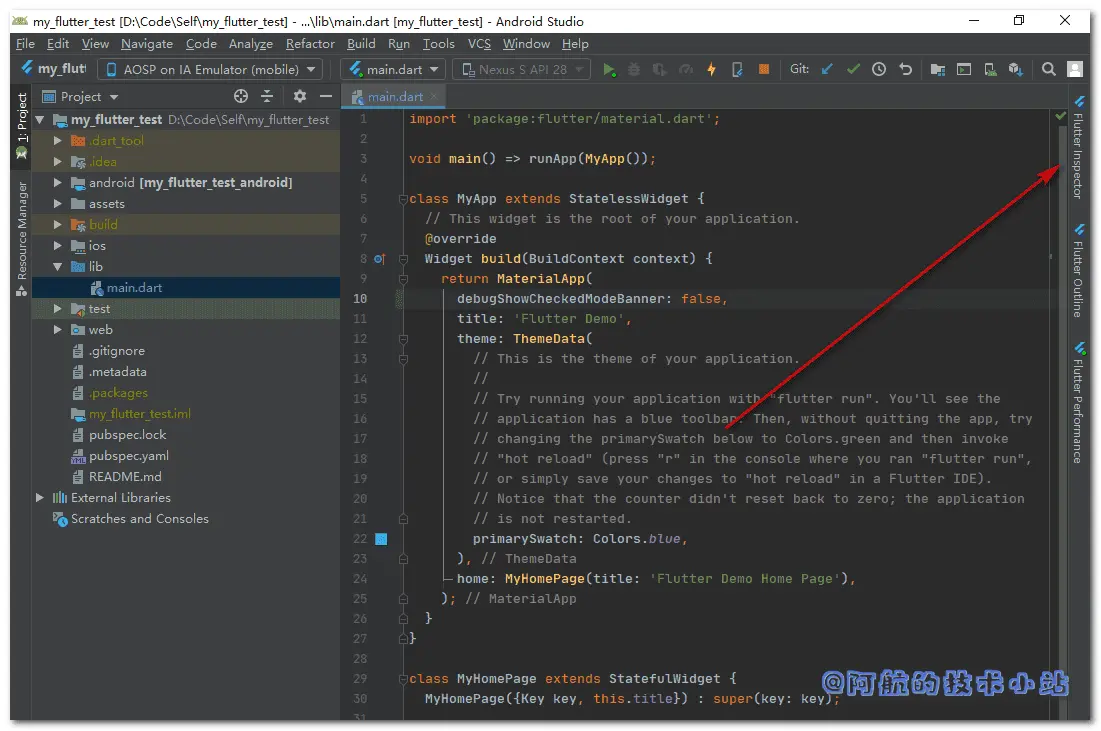Open pubspec.yaml in the project tree
This screenshot has width=1101, height=731.
[x=128, y=456]
